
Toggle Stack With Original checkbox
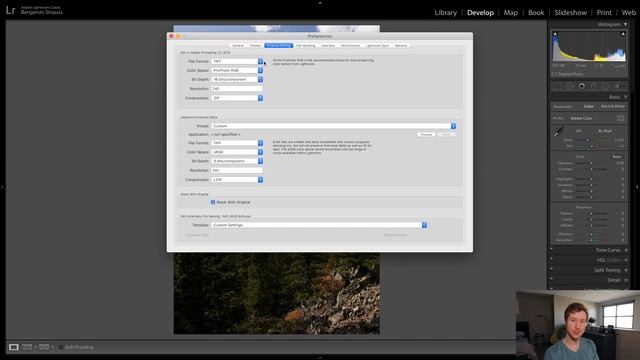click(213, 202)
